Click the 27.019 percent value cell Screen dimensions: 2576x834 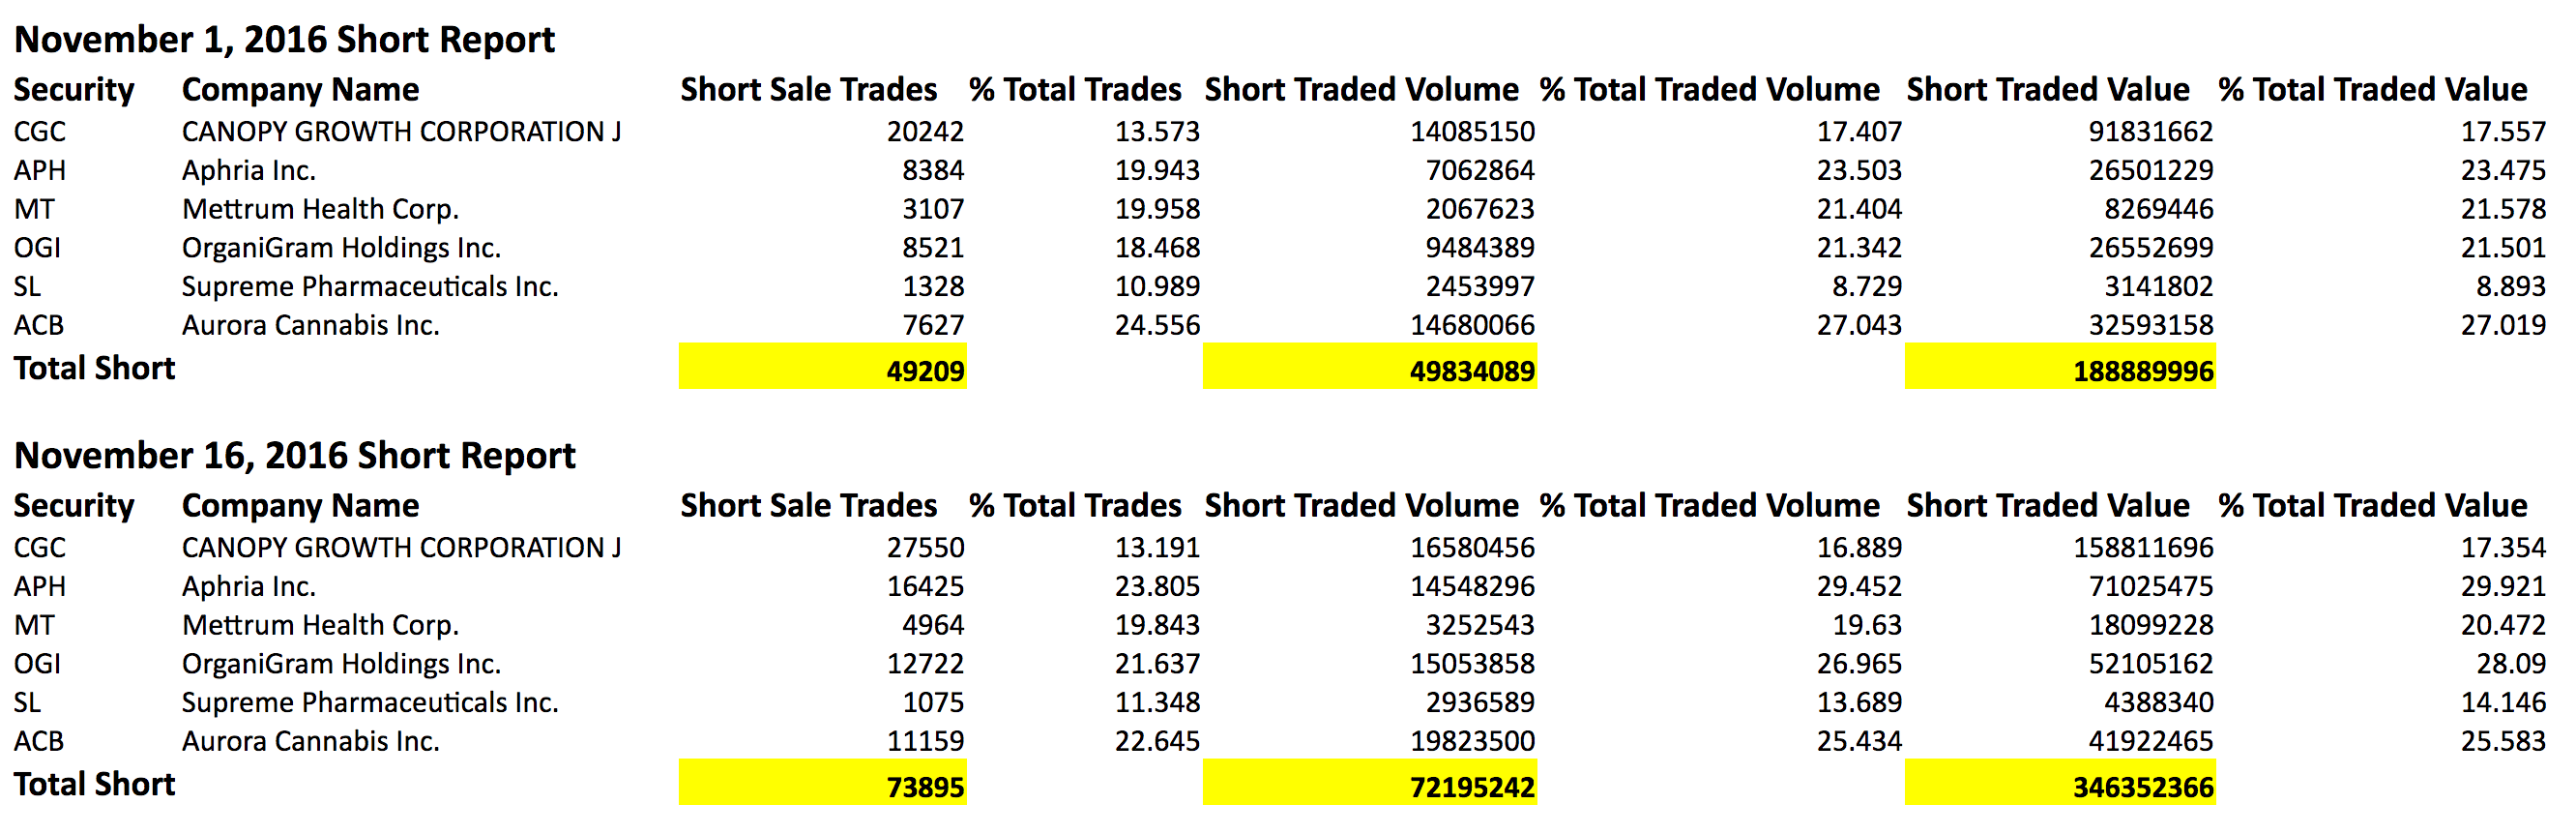(x=2503, y=325)
